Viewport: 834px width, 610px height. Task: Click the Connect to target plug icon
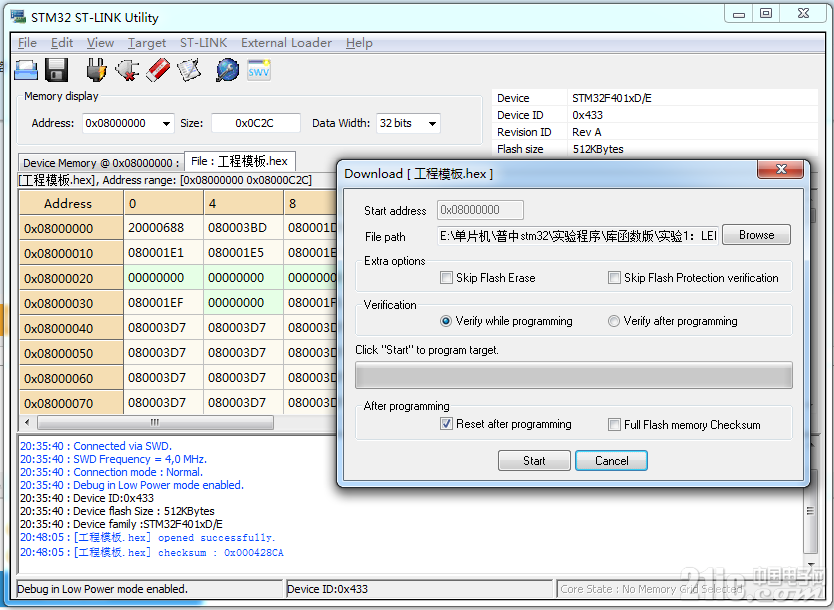point(96,70)
